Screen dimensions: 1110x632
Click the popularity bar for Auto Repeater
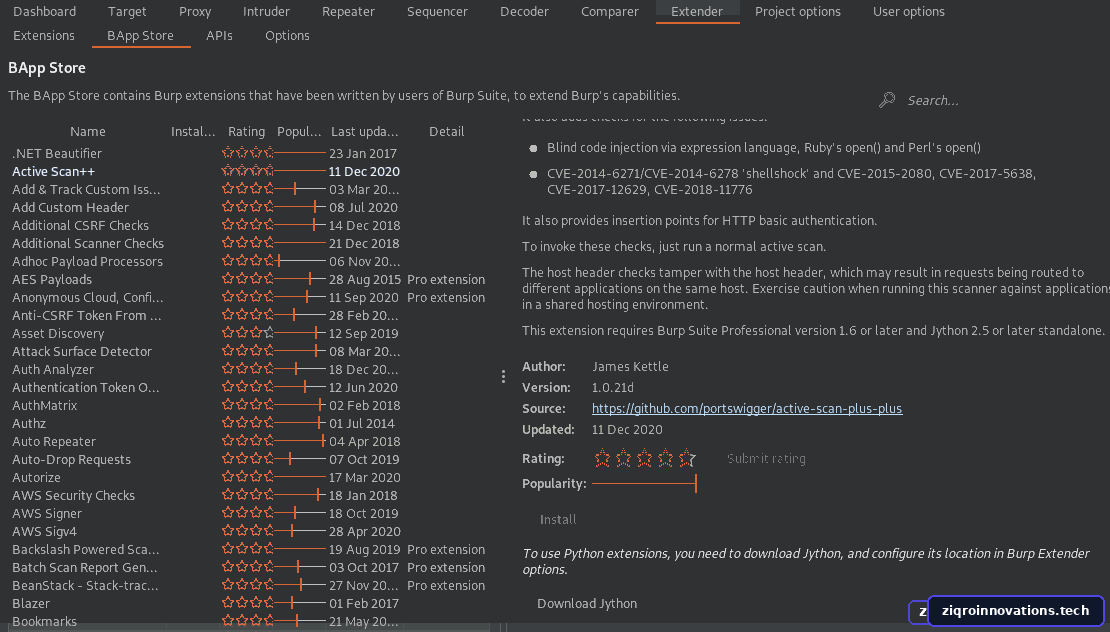point(300,441)
